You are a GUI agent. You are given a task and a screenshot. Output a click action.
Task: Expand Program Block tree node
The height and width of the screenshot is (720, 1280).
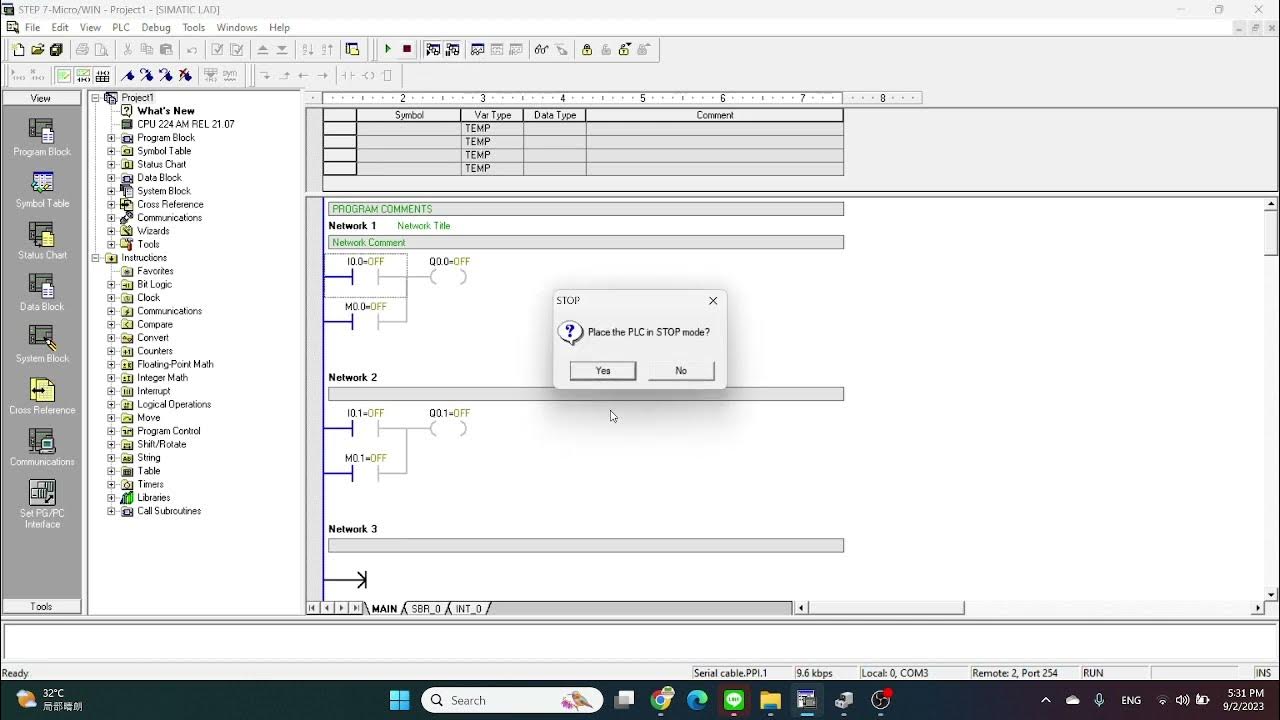click(111, 138)
